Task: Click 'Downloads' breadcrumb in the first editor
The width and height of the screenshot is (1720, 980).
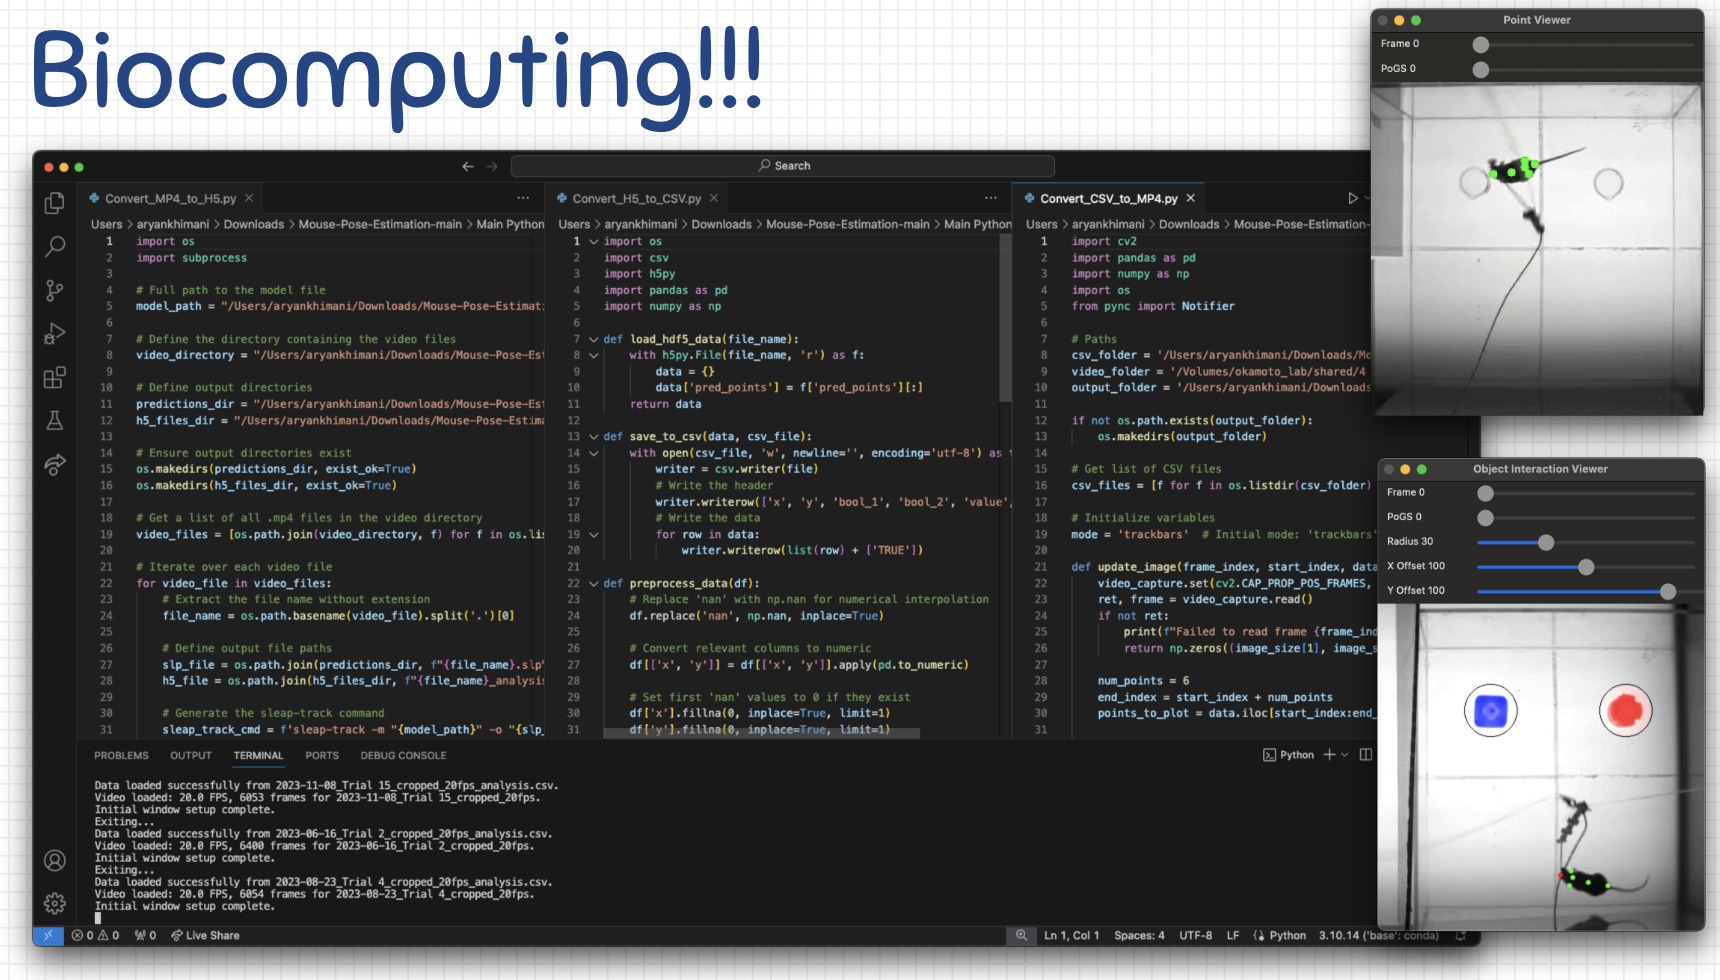Action: [254, 224]
